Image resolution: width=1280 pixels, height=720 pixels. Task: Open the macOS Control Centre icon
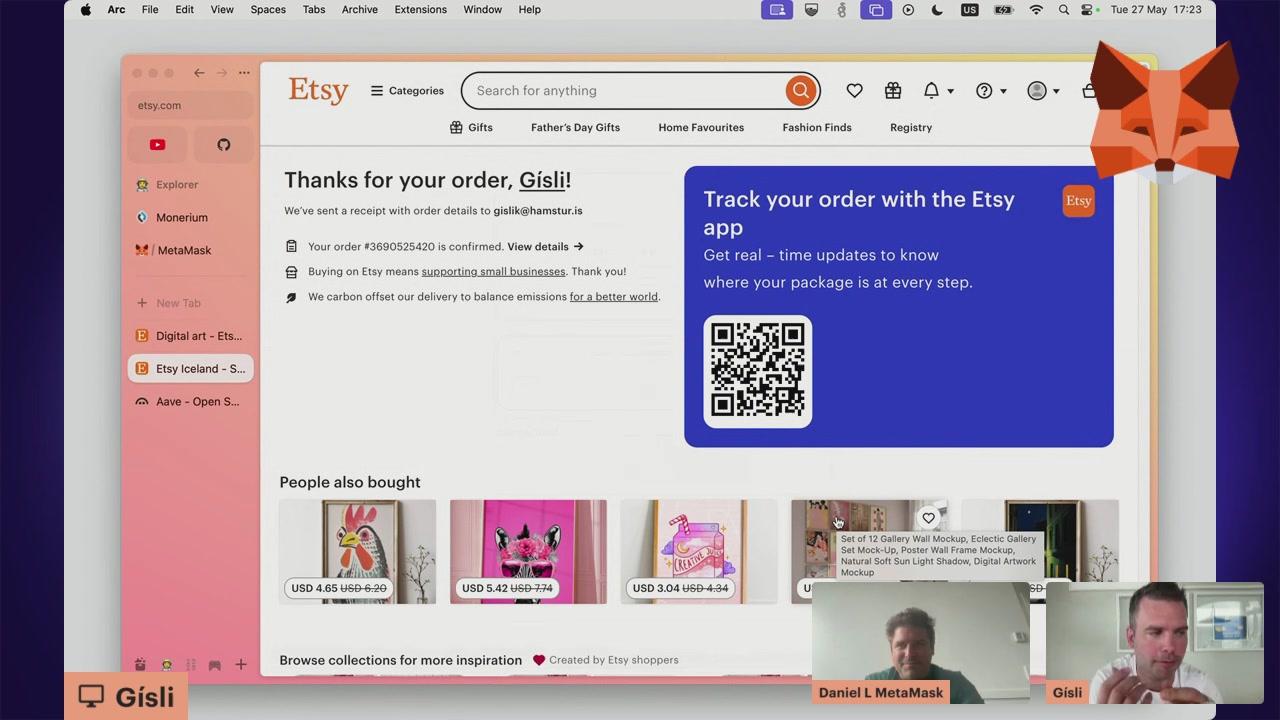pyautogui.click(x=1087, y=10)
